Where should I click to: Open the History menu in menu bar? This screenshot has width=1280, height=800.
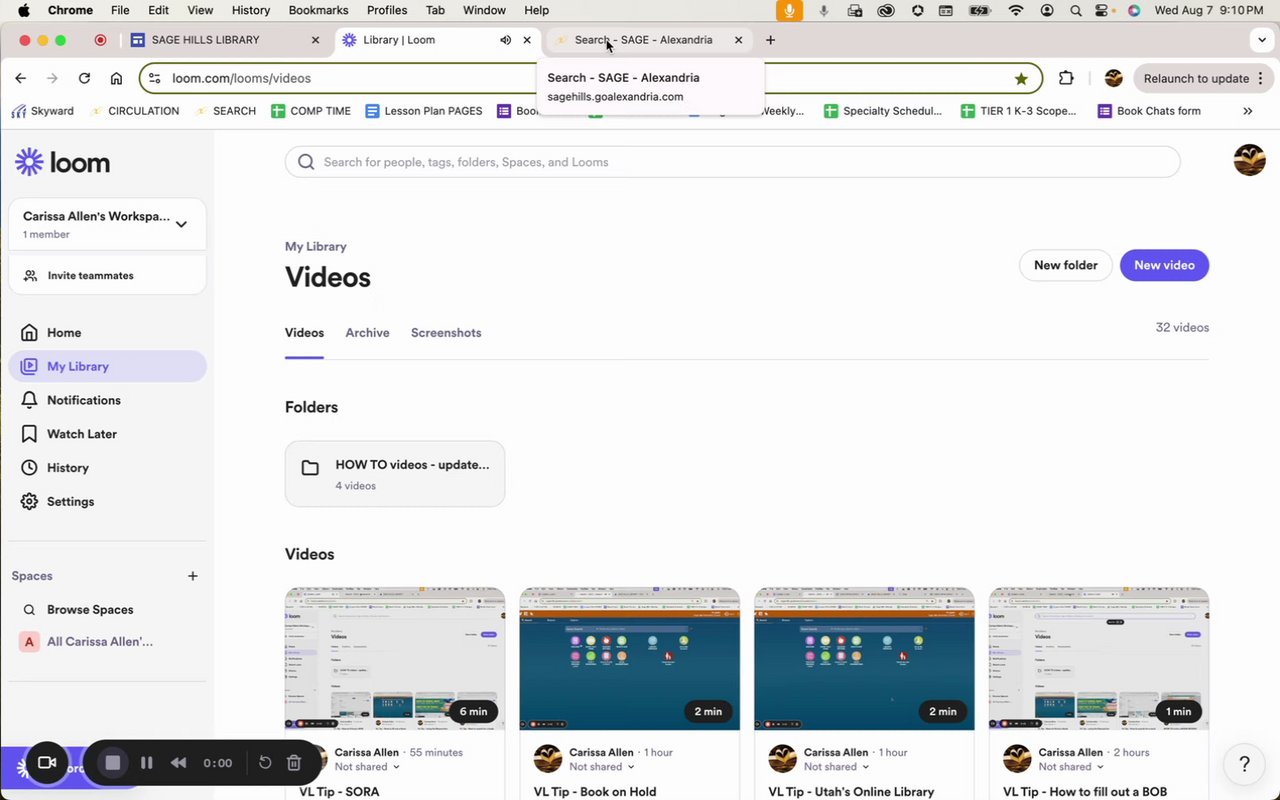click(x=250, y=10)
